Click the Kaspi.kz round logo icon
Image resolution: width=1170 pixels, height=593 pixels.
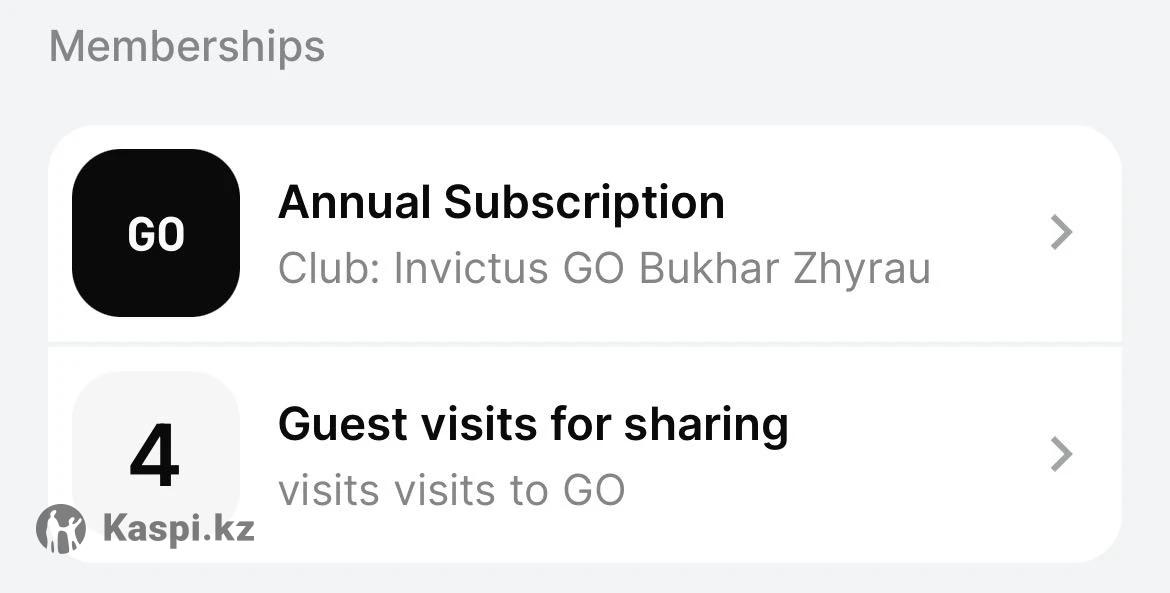(x=61, y=529)
